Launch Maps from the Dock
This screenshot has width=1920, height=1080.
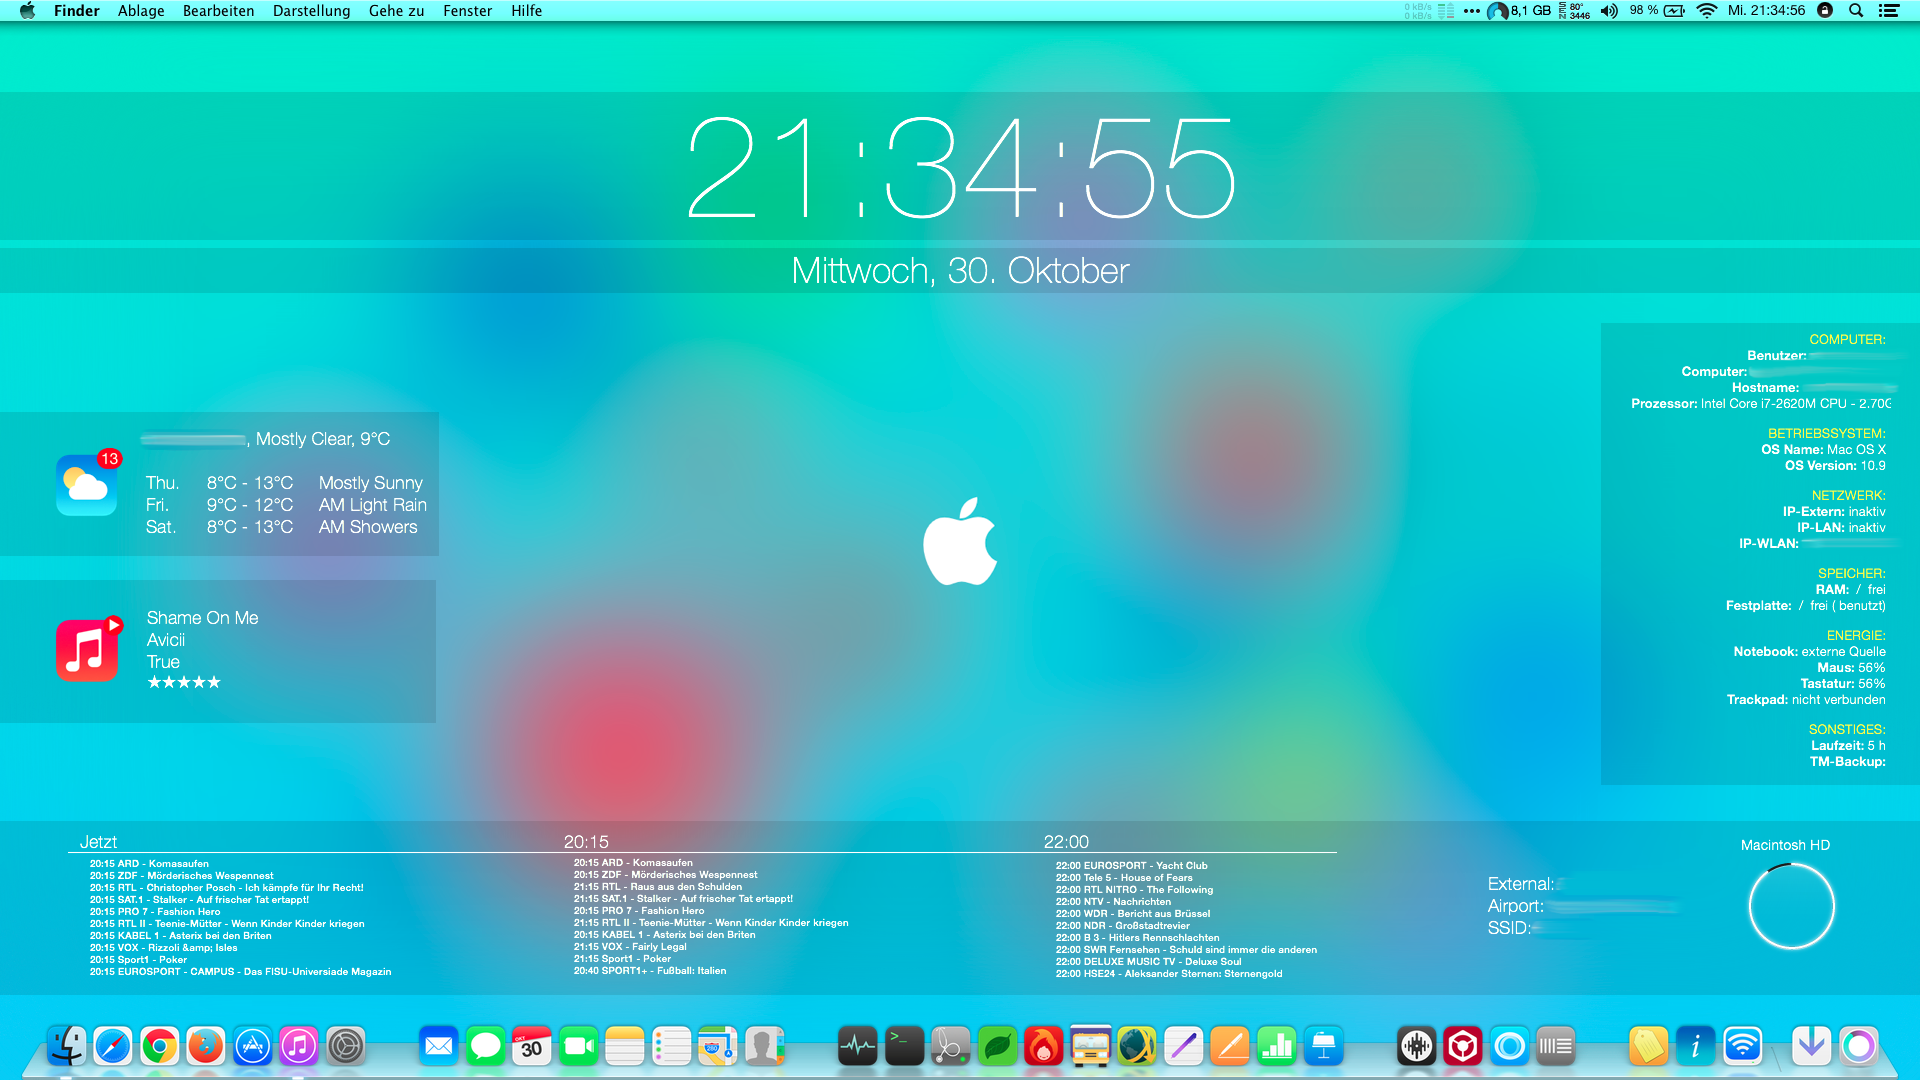point(717,1046)
